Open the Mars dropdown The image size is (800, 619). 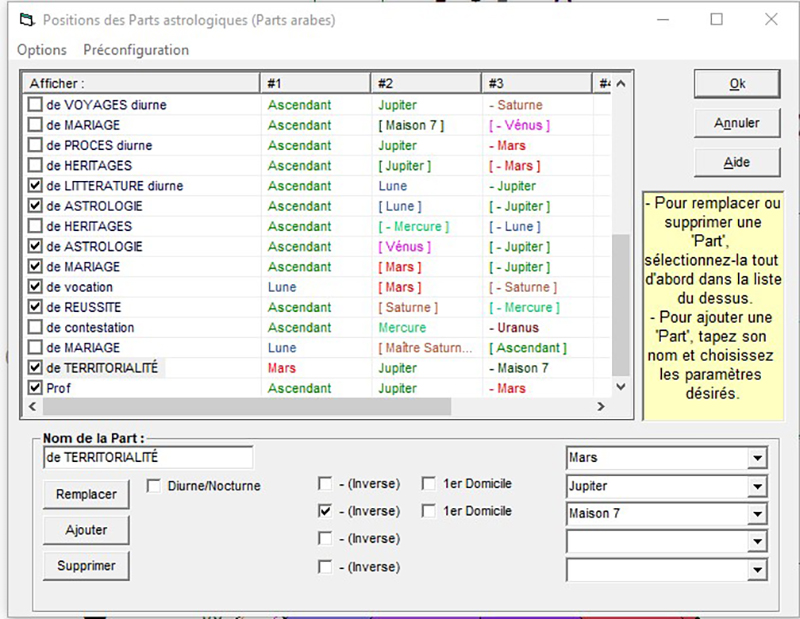pyautogui.click(x=757, y=458)
